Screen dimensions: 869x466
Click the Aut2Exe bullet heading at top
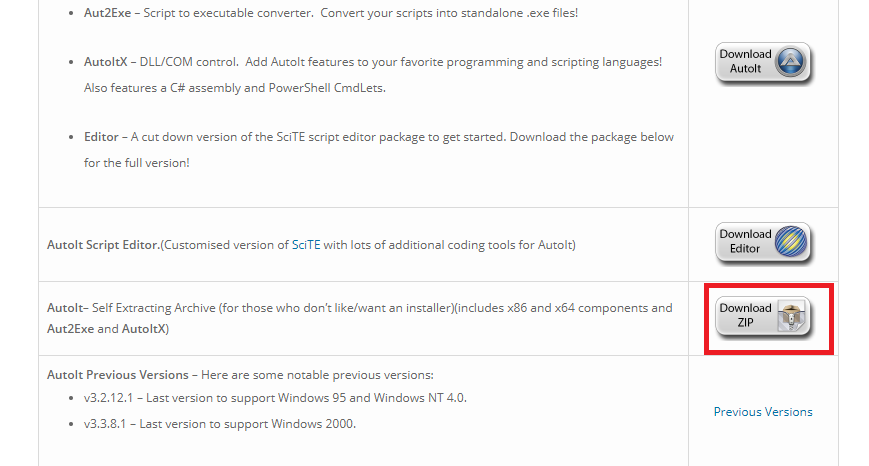tap(110, 14)
